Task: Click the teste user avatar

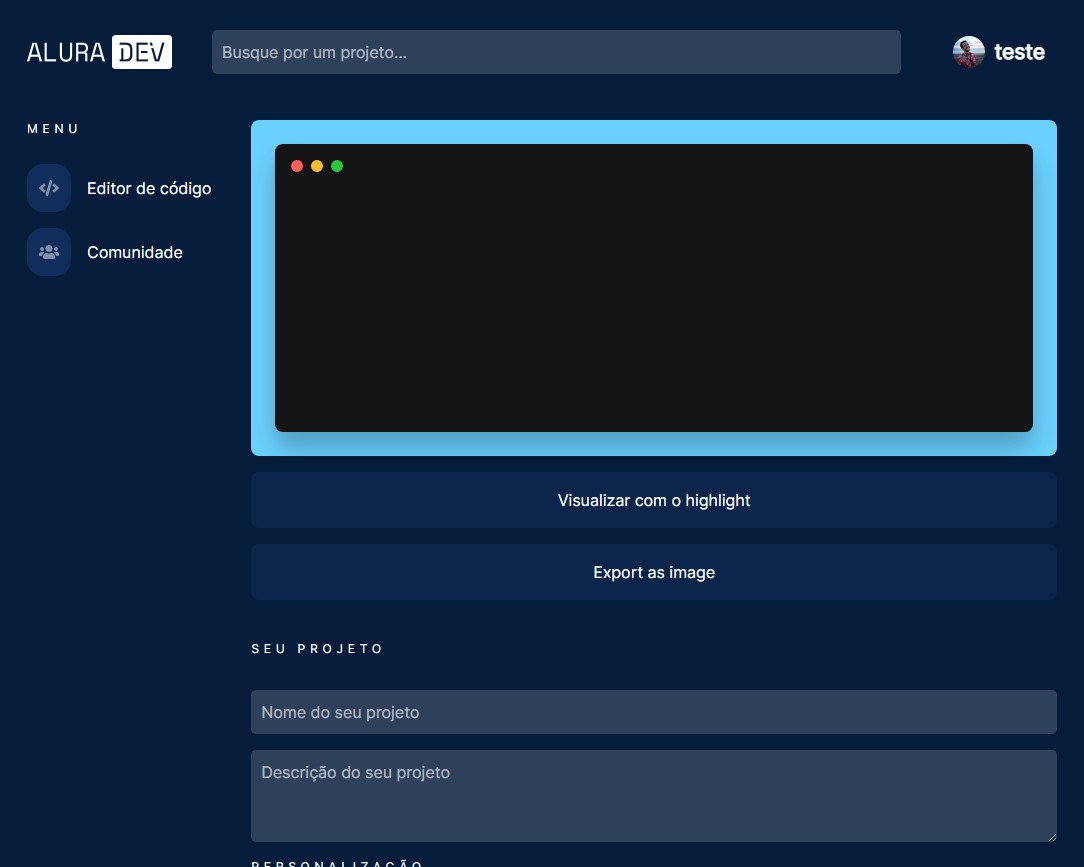Action: point(967,52)
